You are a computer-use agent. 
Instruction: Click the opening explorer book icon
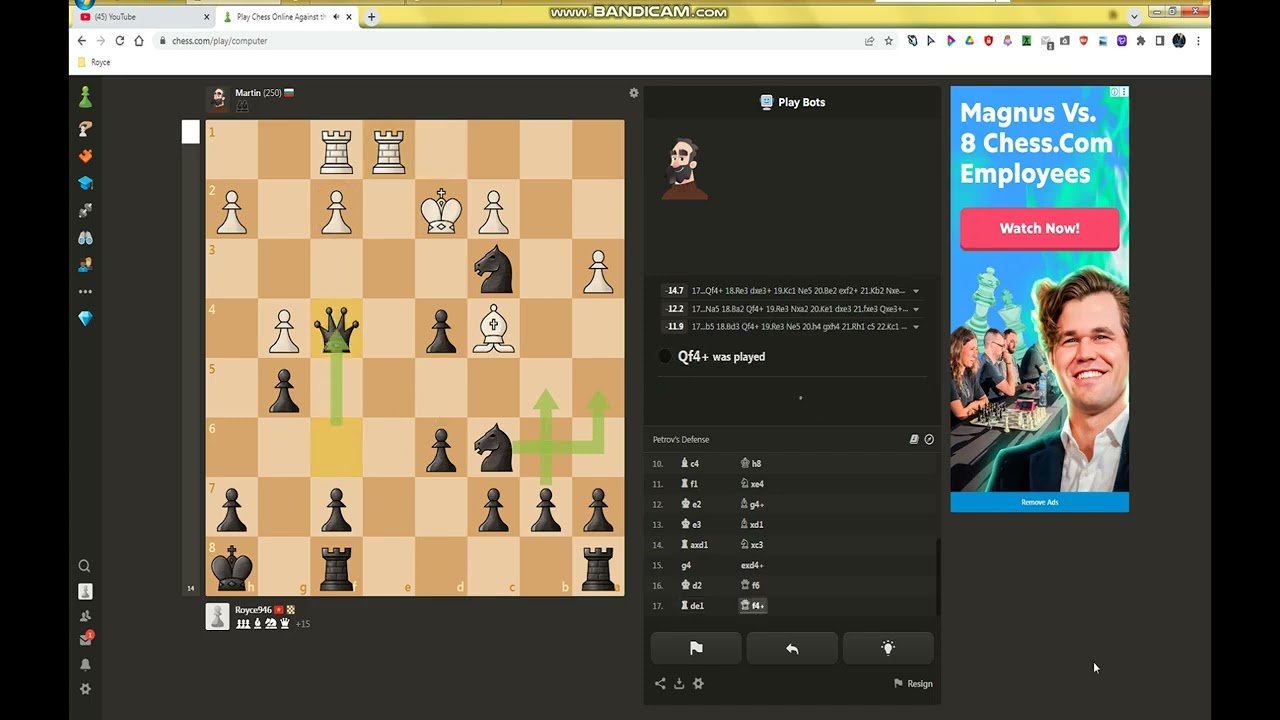coord(914,439)
